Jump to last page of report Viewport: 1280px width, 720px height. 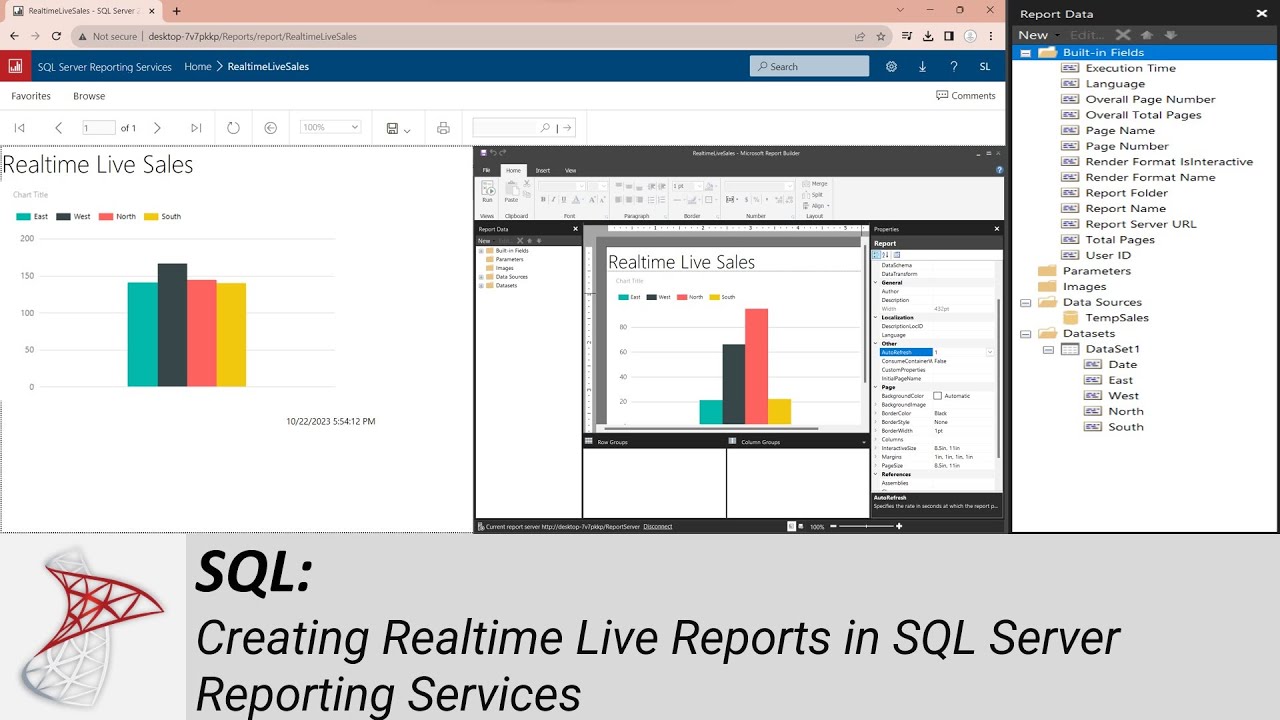click(x=196, y=128)
